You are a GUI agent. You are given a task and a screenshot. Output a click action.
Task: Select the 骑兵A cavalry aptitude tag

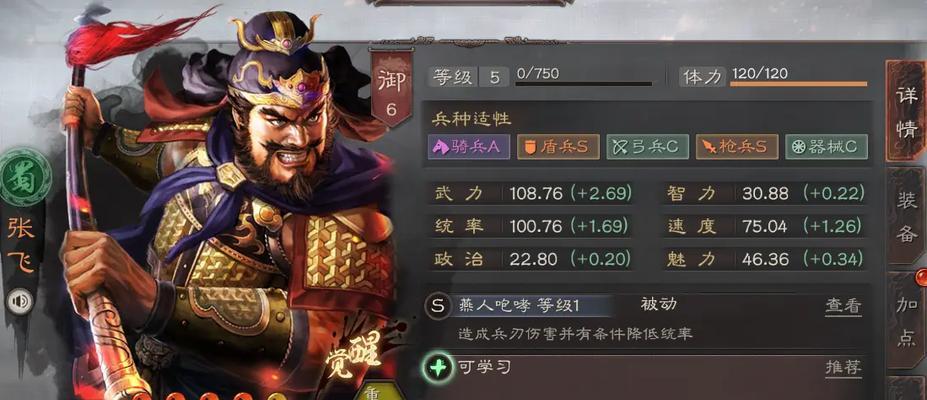click(x=468, y=147)
